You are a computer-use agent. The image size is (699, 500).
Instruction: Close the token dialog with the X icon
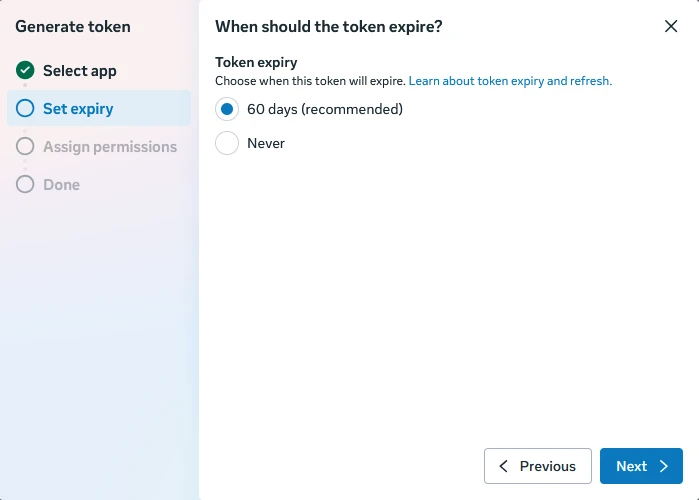pos(670,26)
